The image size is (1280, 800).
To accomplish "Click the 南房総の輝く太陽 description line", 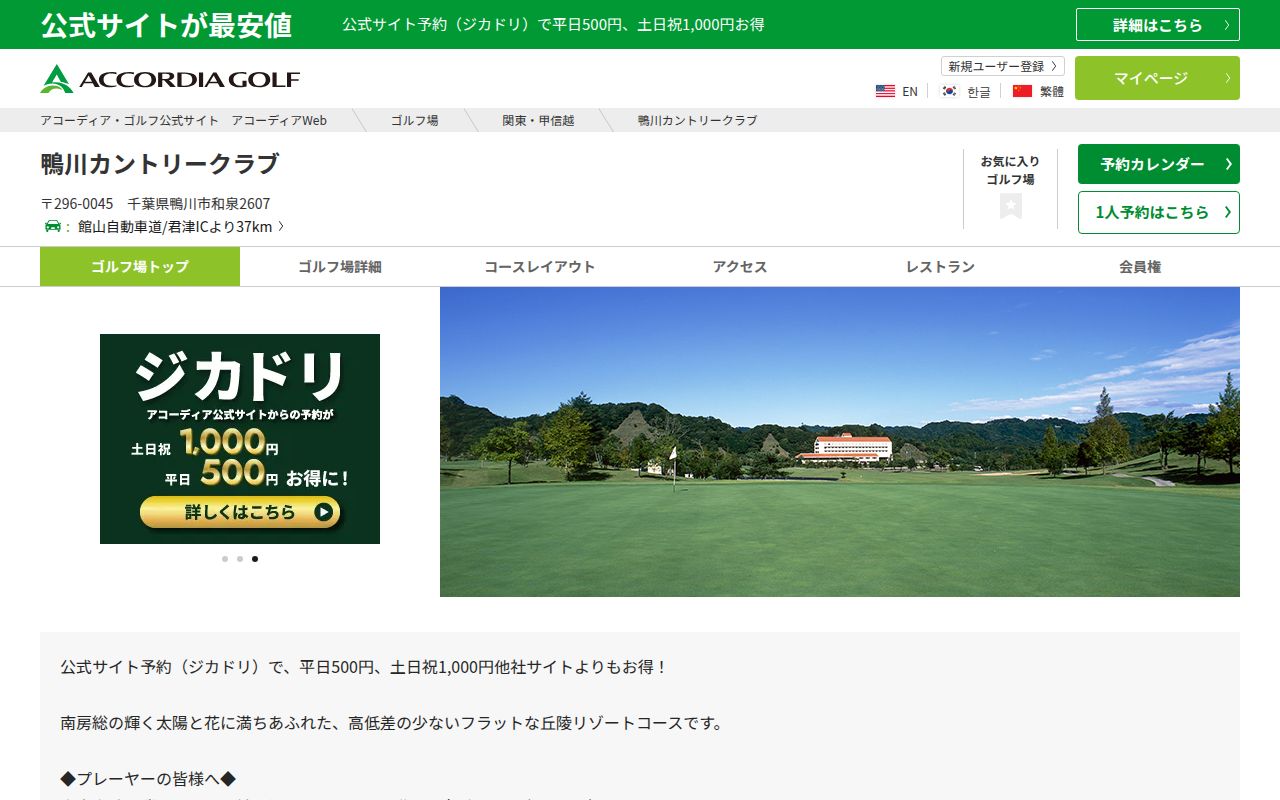I will pyautogui.click(x=392, y=722).
